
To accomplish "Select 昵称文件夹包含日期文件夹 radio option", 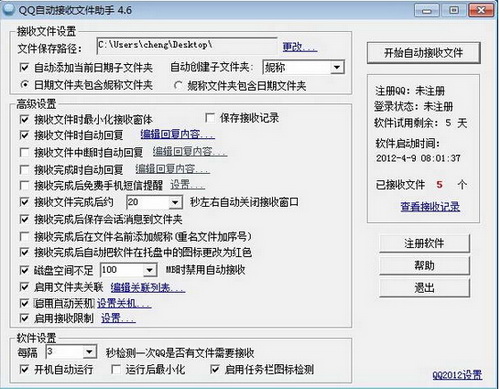I will point(178,86).
